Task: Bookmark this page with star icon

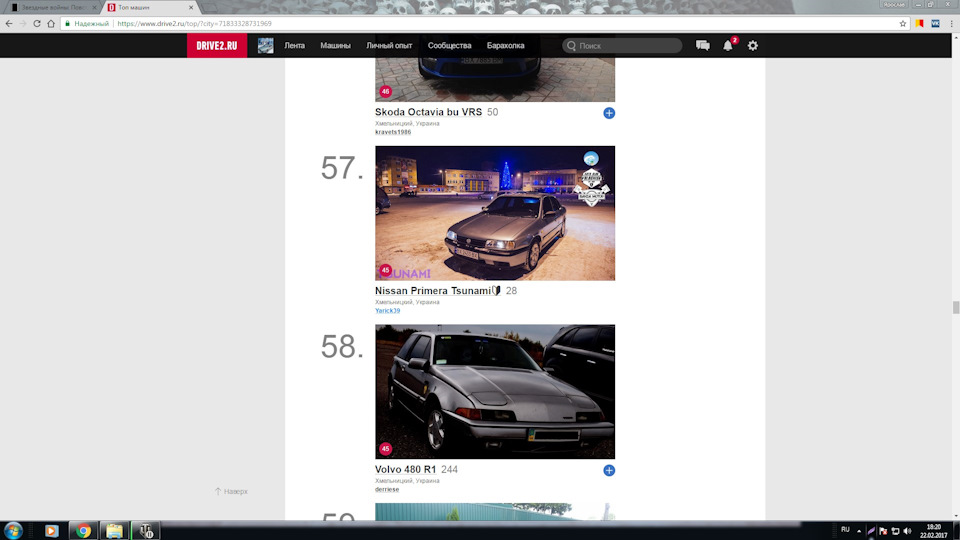Action: pos(902,23)
